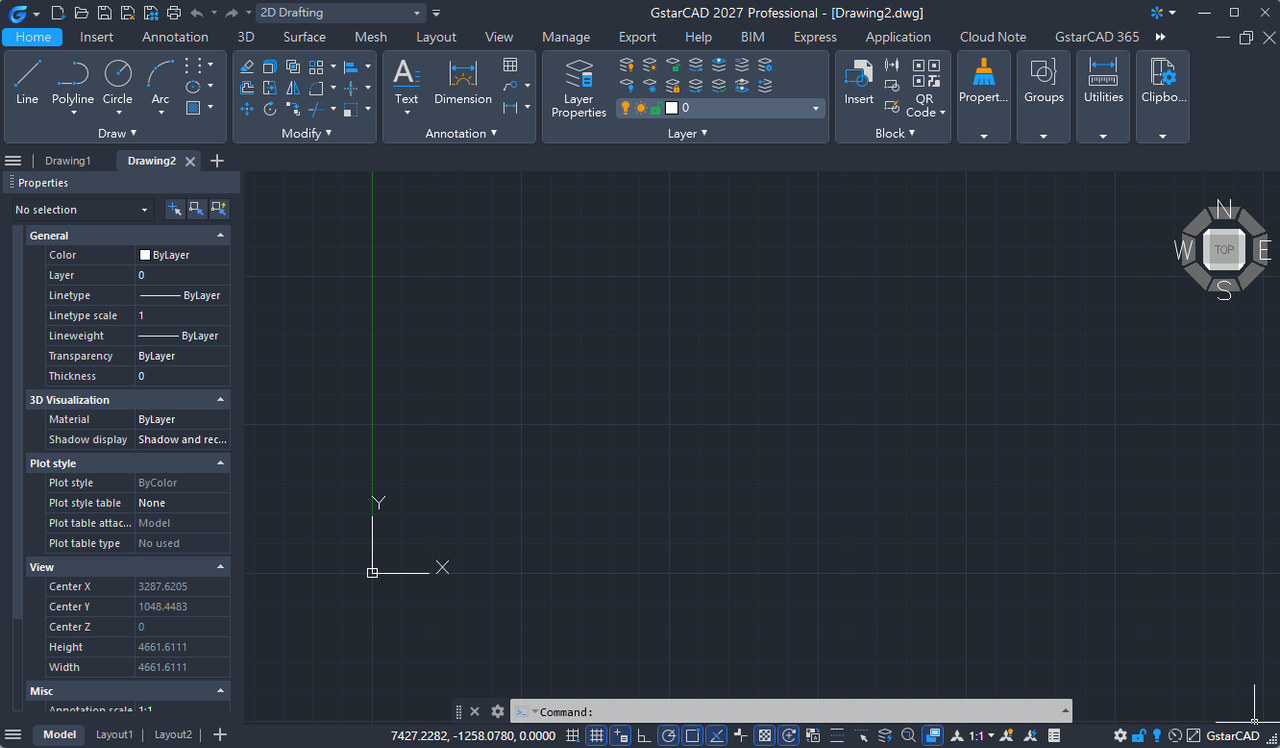Switch to the Layout1 tab
Screen dimensions: 1280x748
(x=114, y=735)
